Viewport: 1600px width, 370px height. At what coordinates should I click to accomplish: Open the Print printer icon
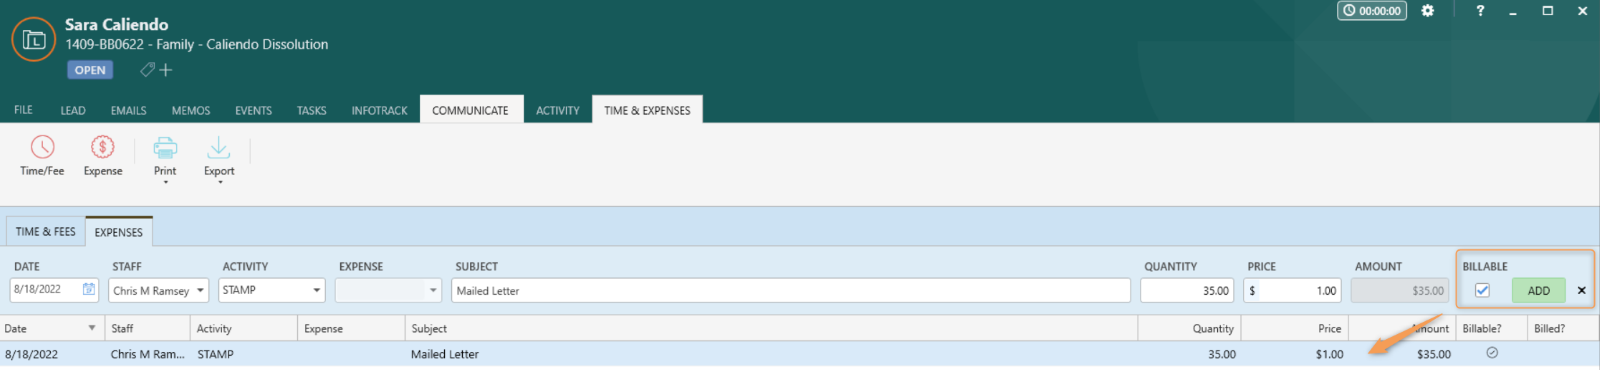coord(165,148)
